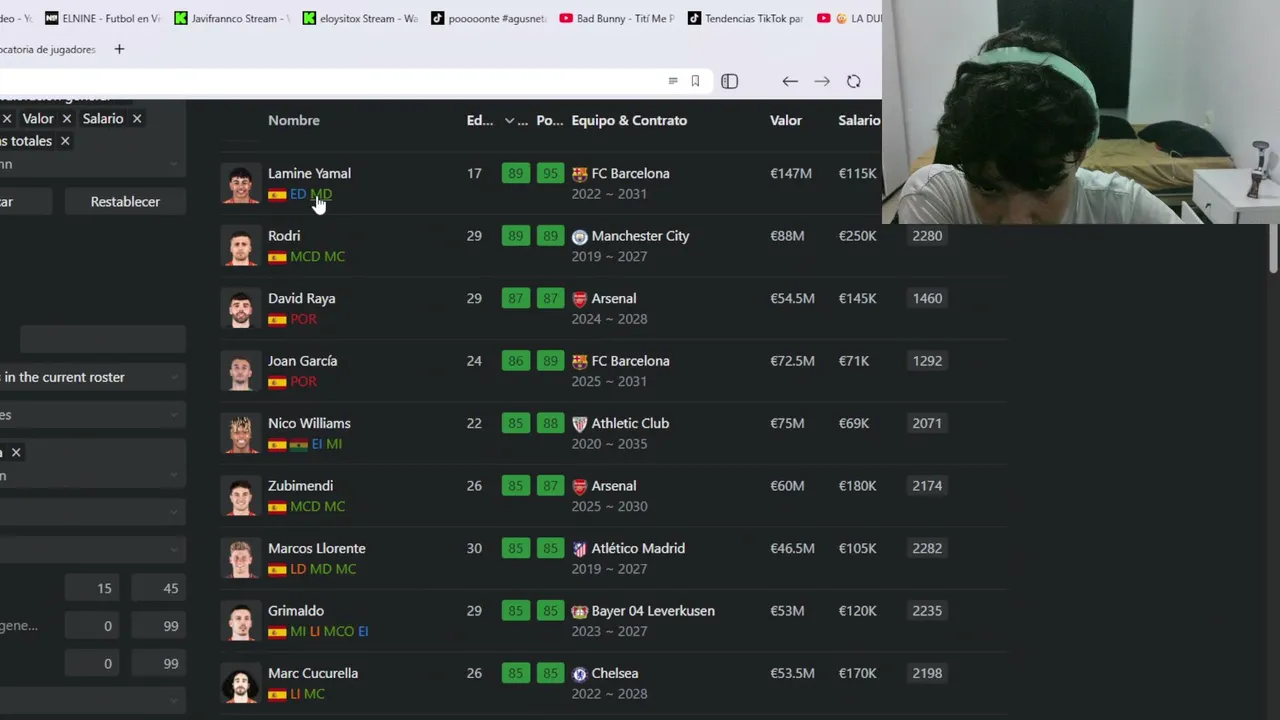Image resolution: width=1280 pixels, height=720 pixels.
Task: Click Marc Cucurella's stat total 2198
Action: point(927,673)
